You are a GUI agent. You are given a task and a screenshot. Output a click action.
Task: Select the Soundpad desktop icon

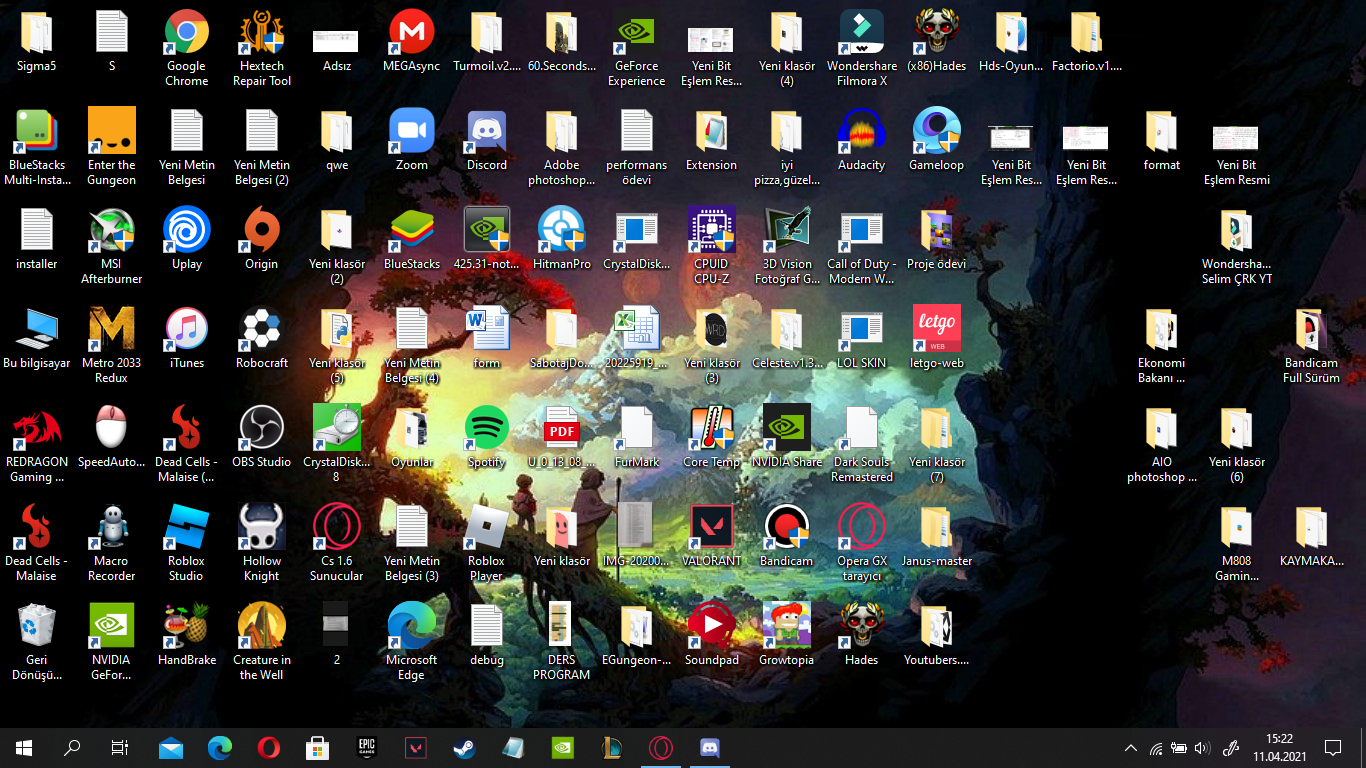pos(712,635)
